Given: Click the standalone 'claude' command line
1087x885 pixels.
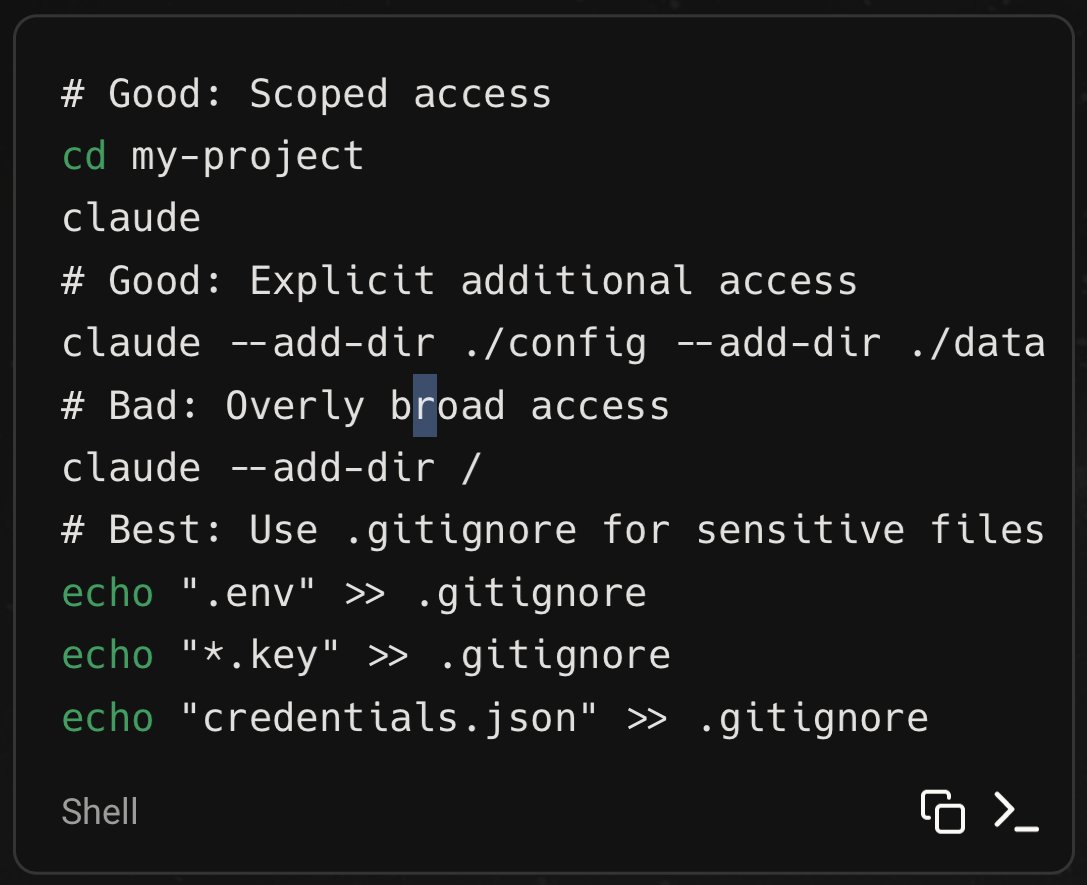Looking at the screenshot, I should coord(131,218).
